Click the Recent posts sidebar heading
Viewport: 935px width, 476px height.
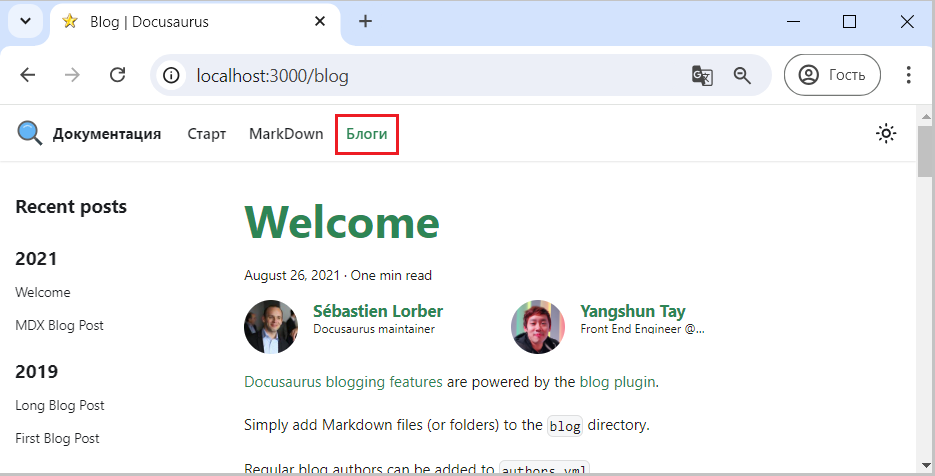(71, 207)
